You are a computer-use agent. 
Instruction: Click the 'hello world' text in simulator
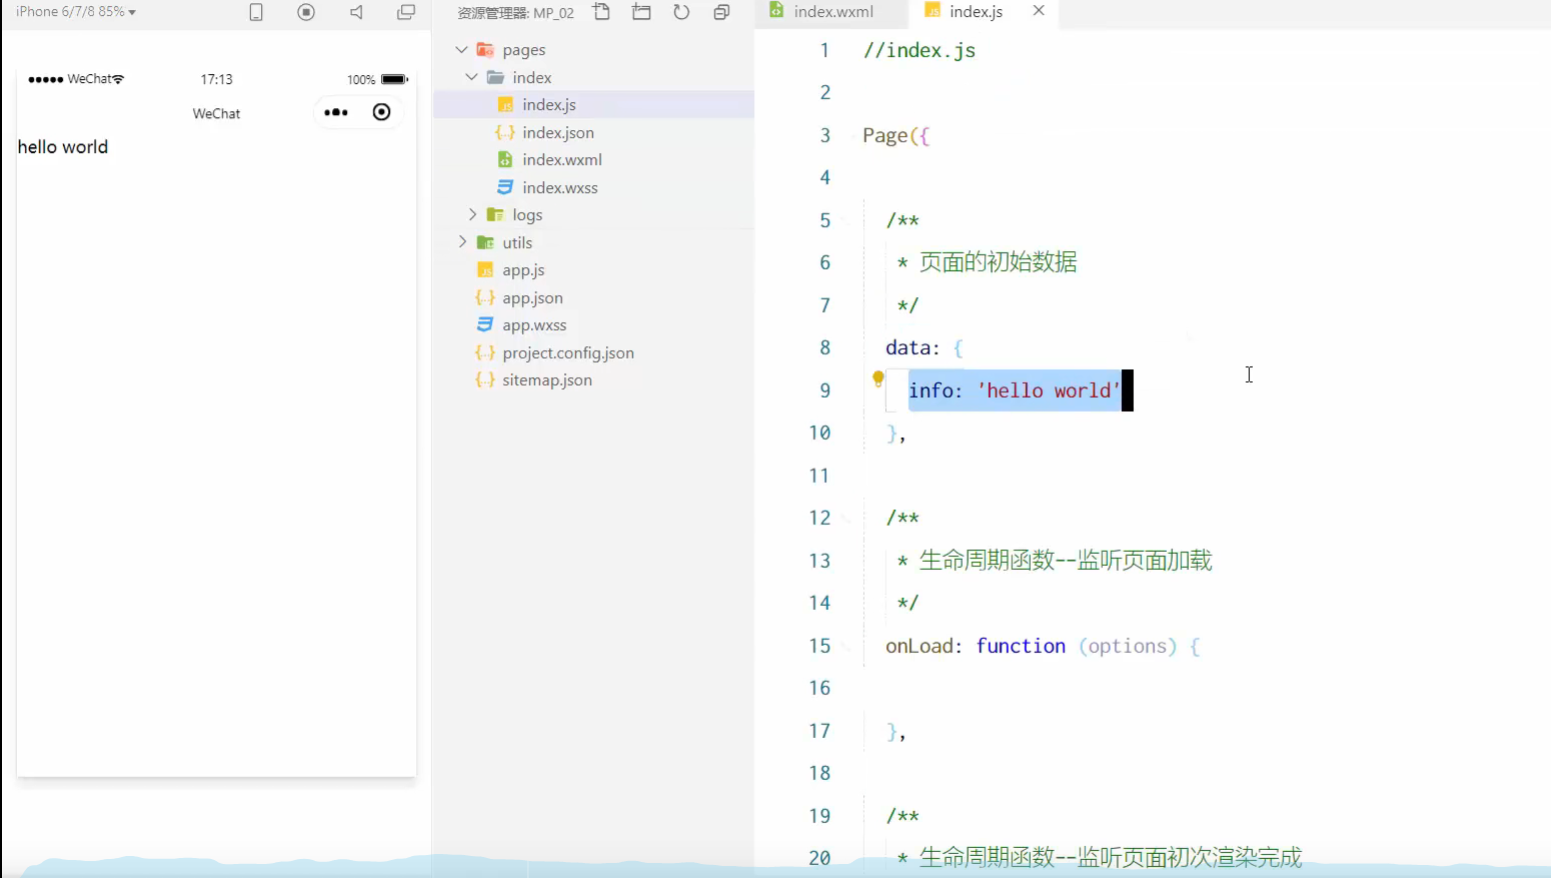tap(63, 147)
